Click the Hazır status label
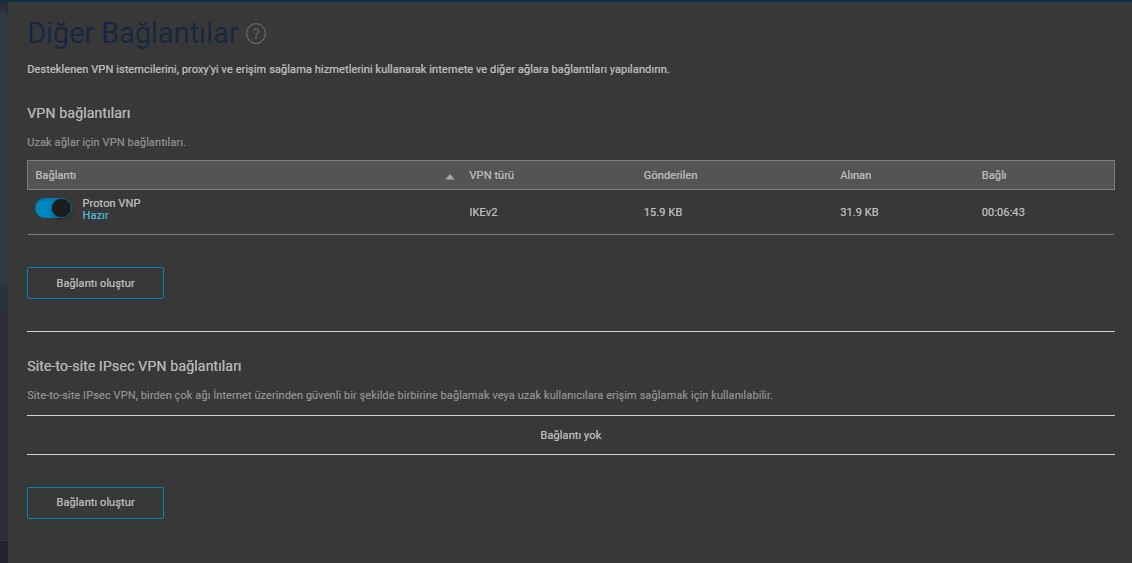Image resolution: width=1132 pixels, height=563 pixels. click(95, 215)
